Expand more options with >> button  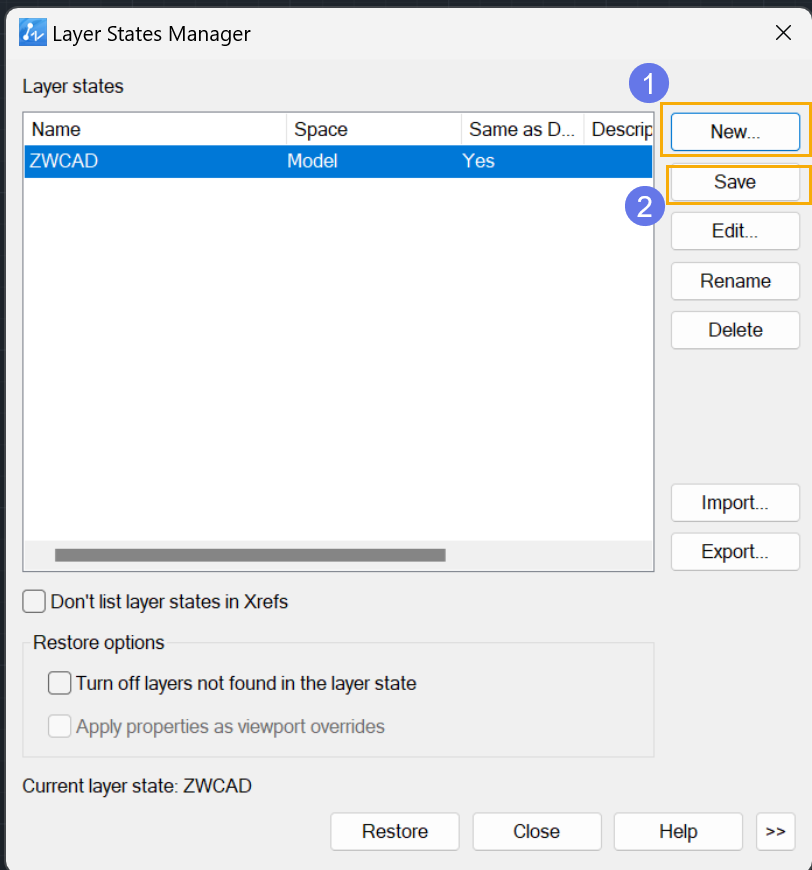[x=775, y=831]
